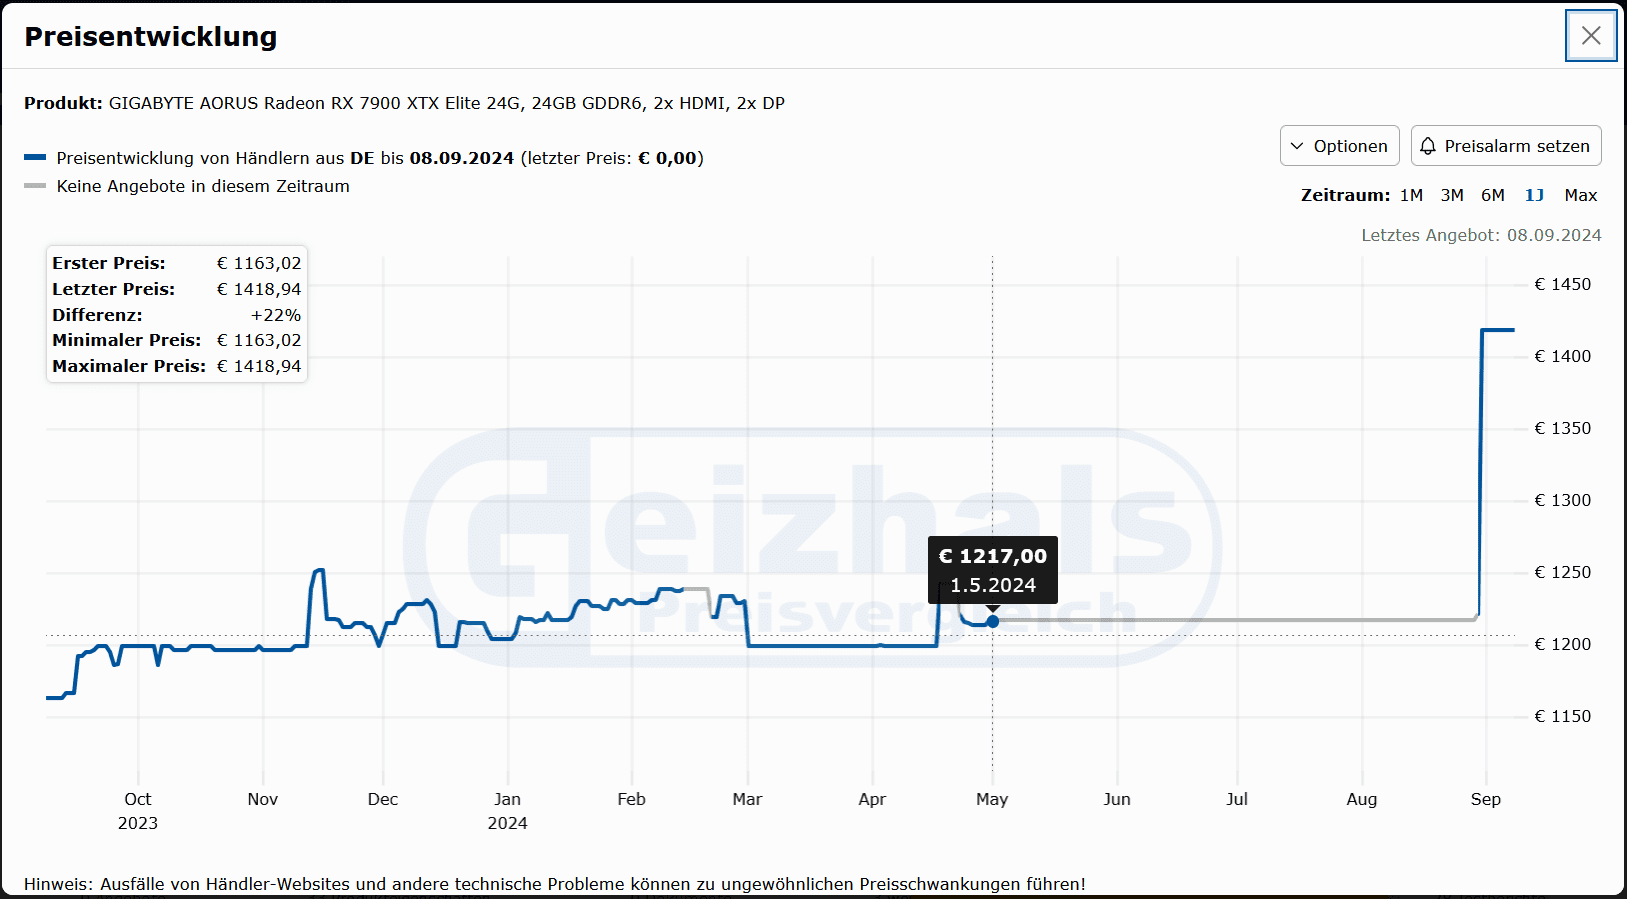Close the Preisentwicklung dialog with the X
Screen dimensions: 1627x899
pos(1590,36)
